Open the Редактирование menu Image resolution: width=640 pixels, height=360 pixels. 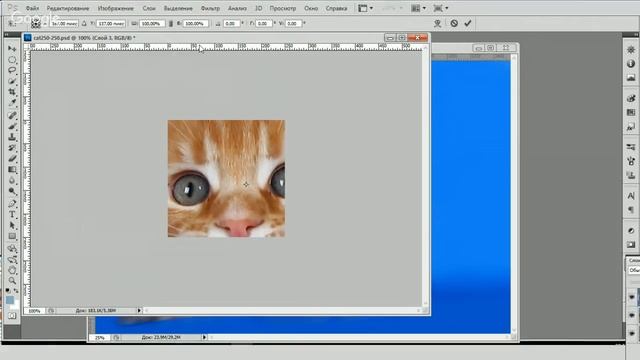[68, 8]
